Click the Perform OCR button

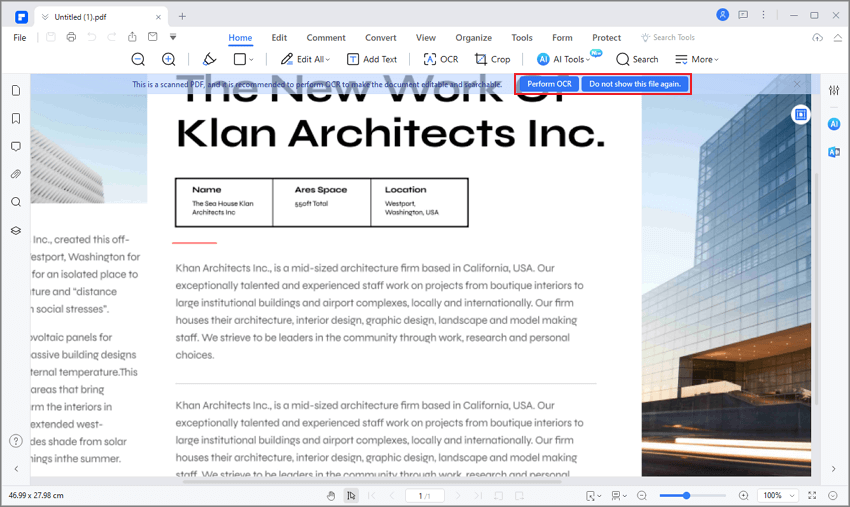549,84
